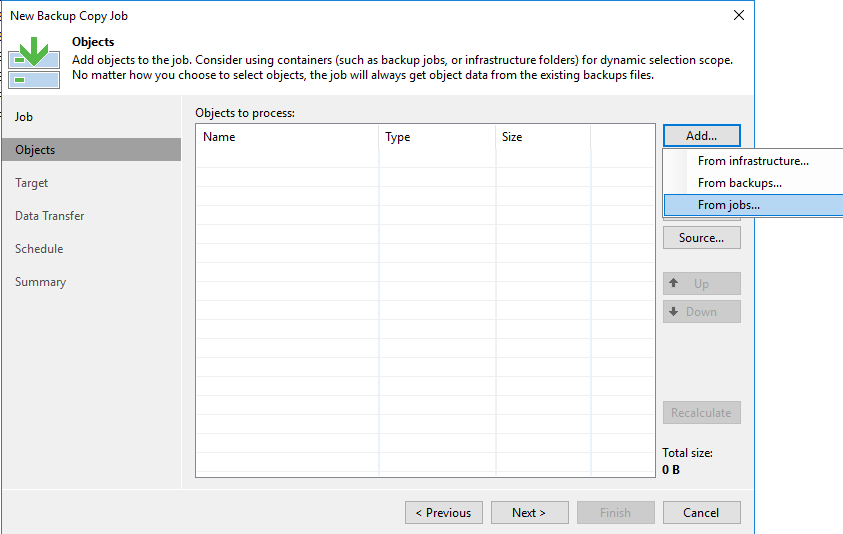
Task: Go to the Summary step
Action: pos(40,282)
